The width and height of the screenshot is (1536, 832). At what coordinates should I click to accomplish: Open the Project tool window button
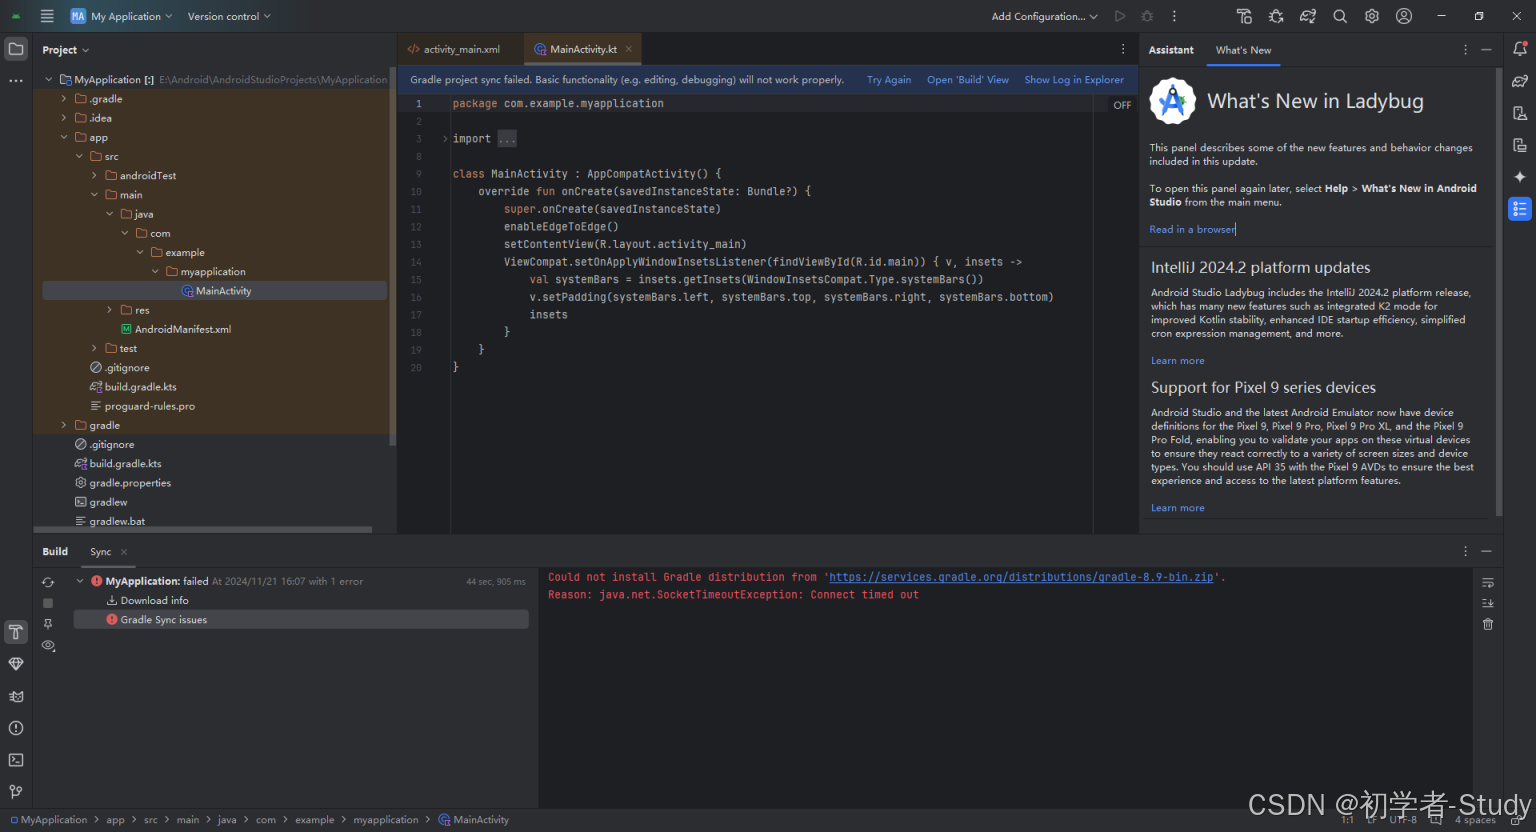(x=16, y=48)
